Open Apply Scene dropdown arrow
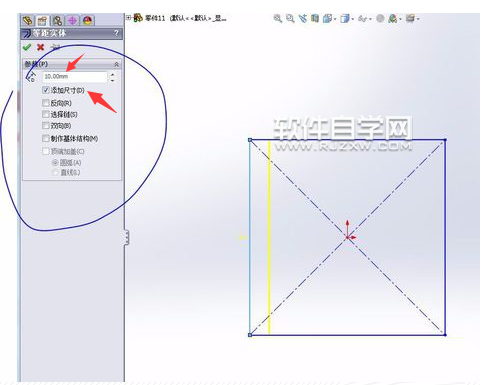Viewport: 488px width, 385px height. pos(400,19)
